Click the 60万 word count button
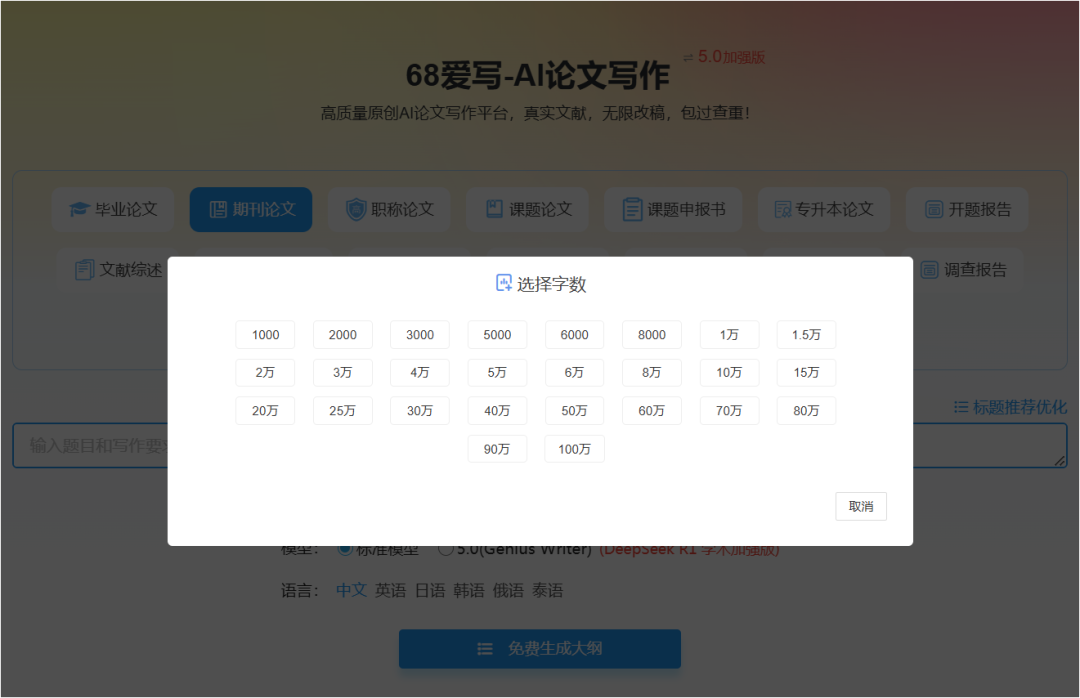 [x=652, y=411]
